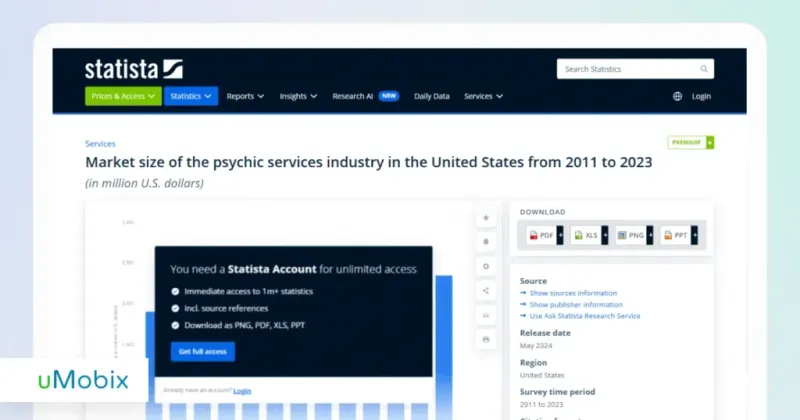The height and width of the screenshot is (420, 800).
Task: Click the Services breadcrumb link
Action: coord(100,144)
